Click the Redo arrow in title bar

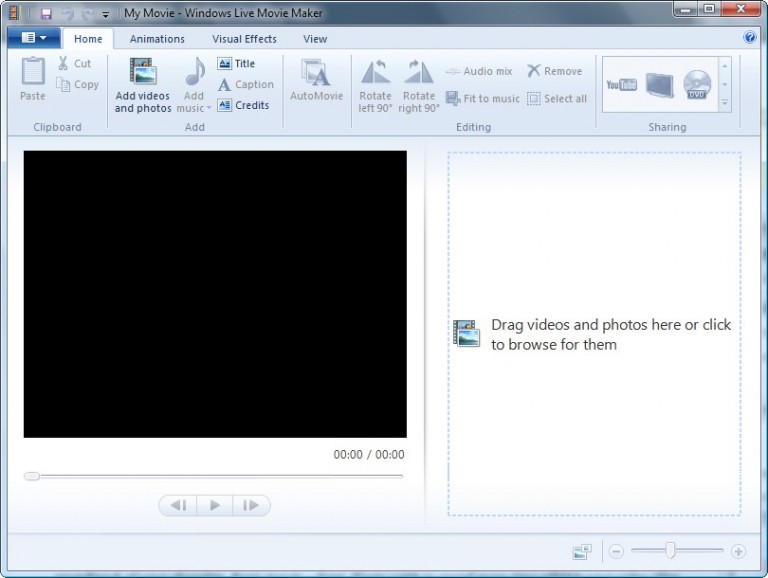[x=88, y=14]
